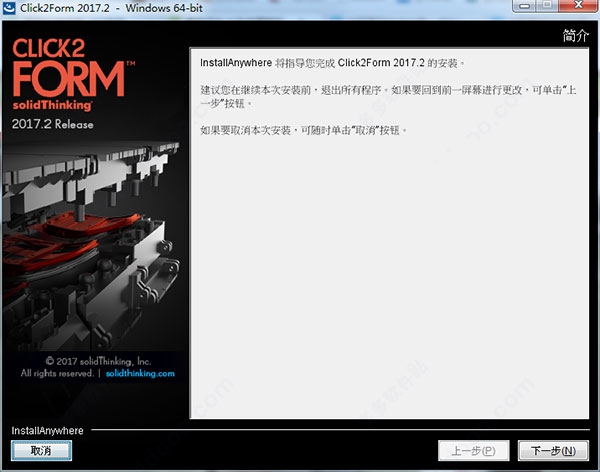Open the solidthinking.com link
Screen dimensions: 600x472
pyautogui.click(x=140, y=373)
